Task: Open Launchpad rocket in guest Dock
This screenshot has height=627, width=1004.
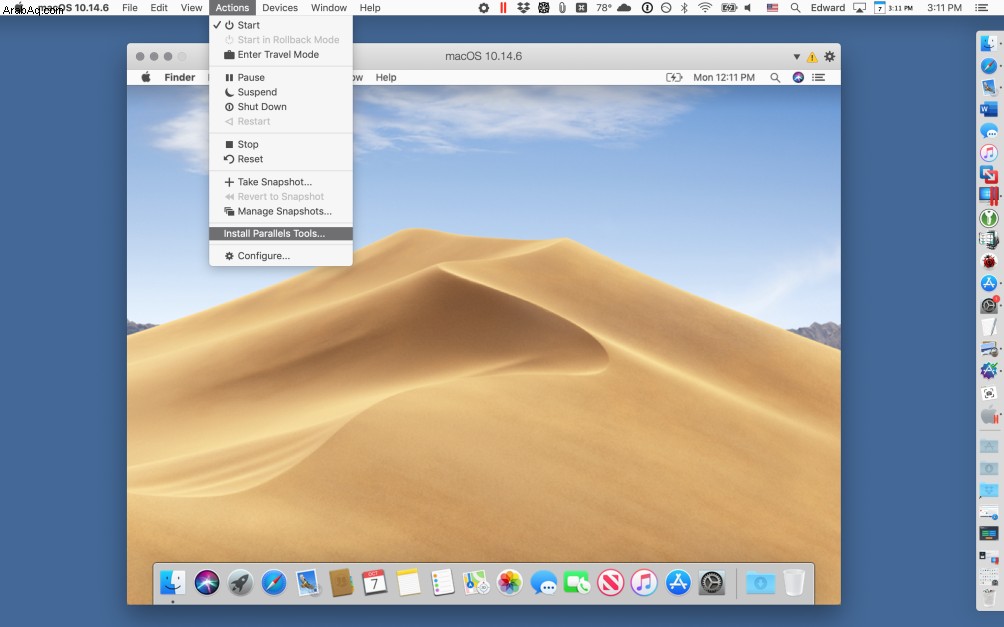Action: tap(240, 583)
